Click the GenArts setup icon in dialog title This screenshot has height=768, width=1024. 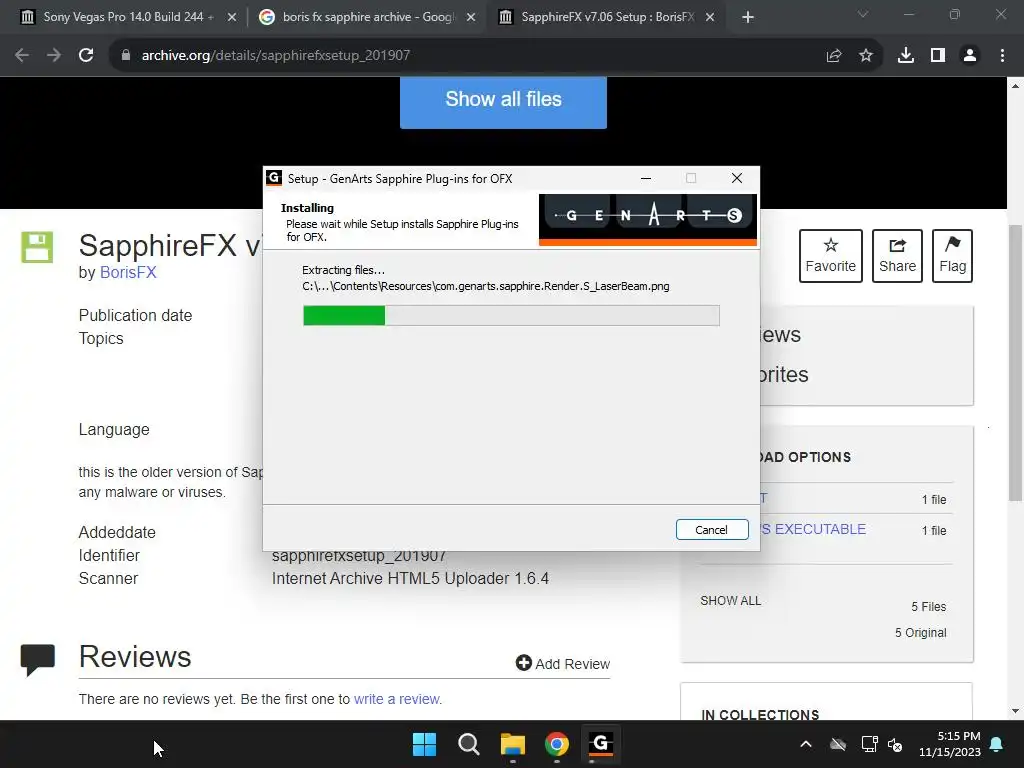click(x=274, y=178)
